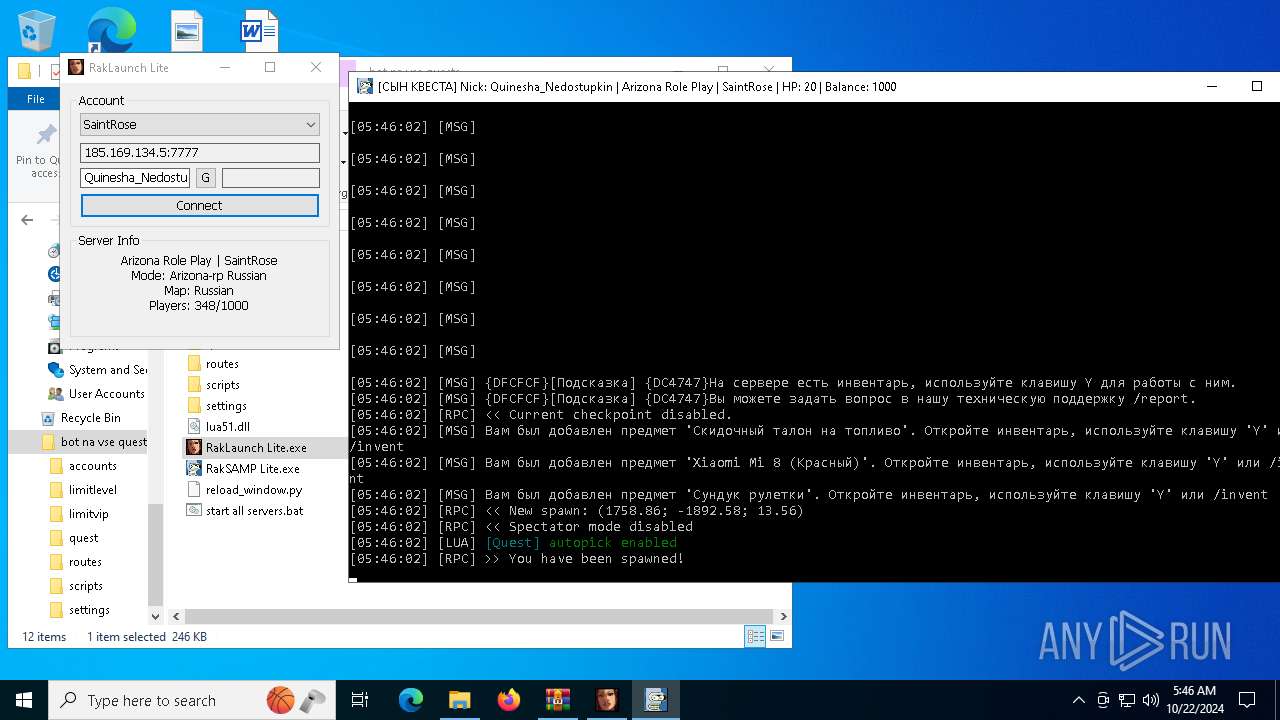
Task: Switch to large icons view layout icon
Action: click(776, 636)
